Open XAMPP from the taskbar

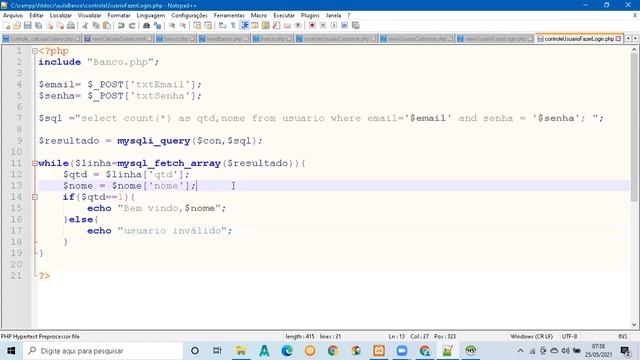click(x=379, y=351)
